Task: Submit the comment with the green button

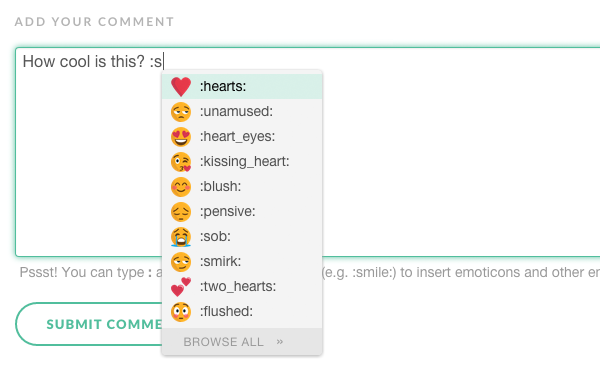Action: point(90,324)
